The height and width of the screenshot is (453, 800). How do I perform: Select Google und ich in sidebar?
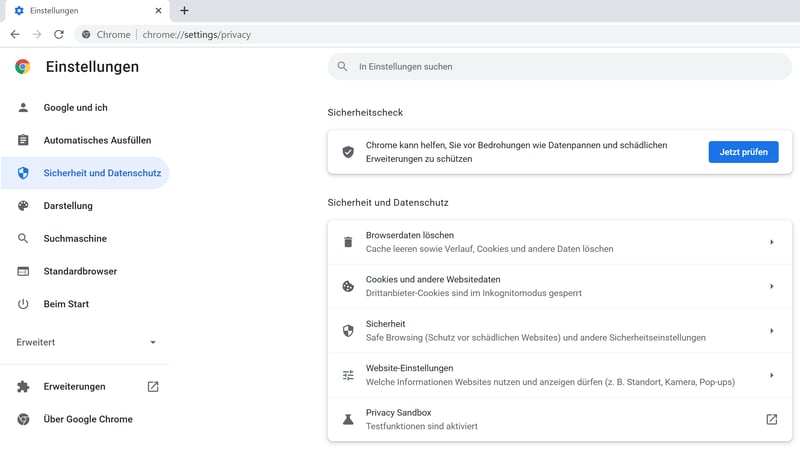(75, 108)
